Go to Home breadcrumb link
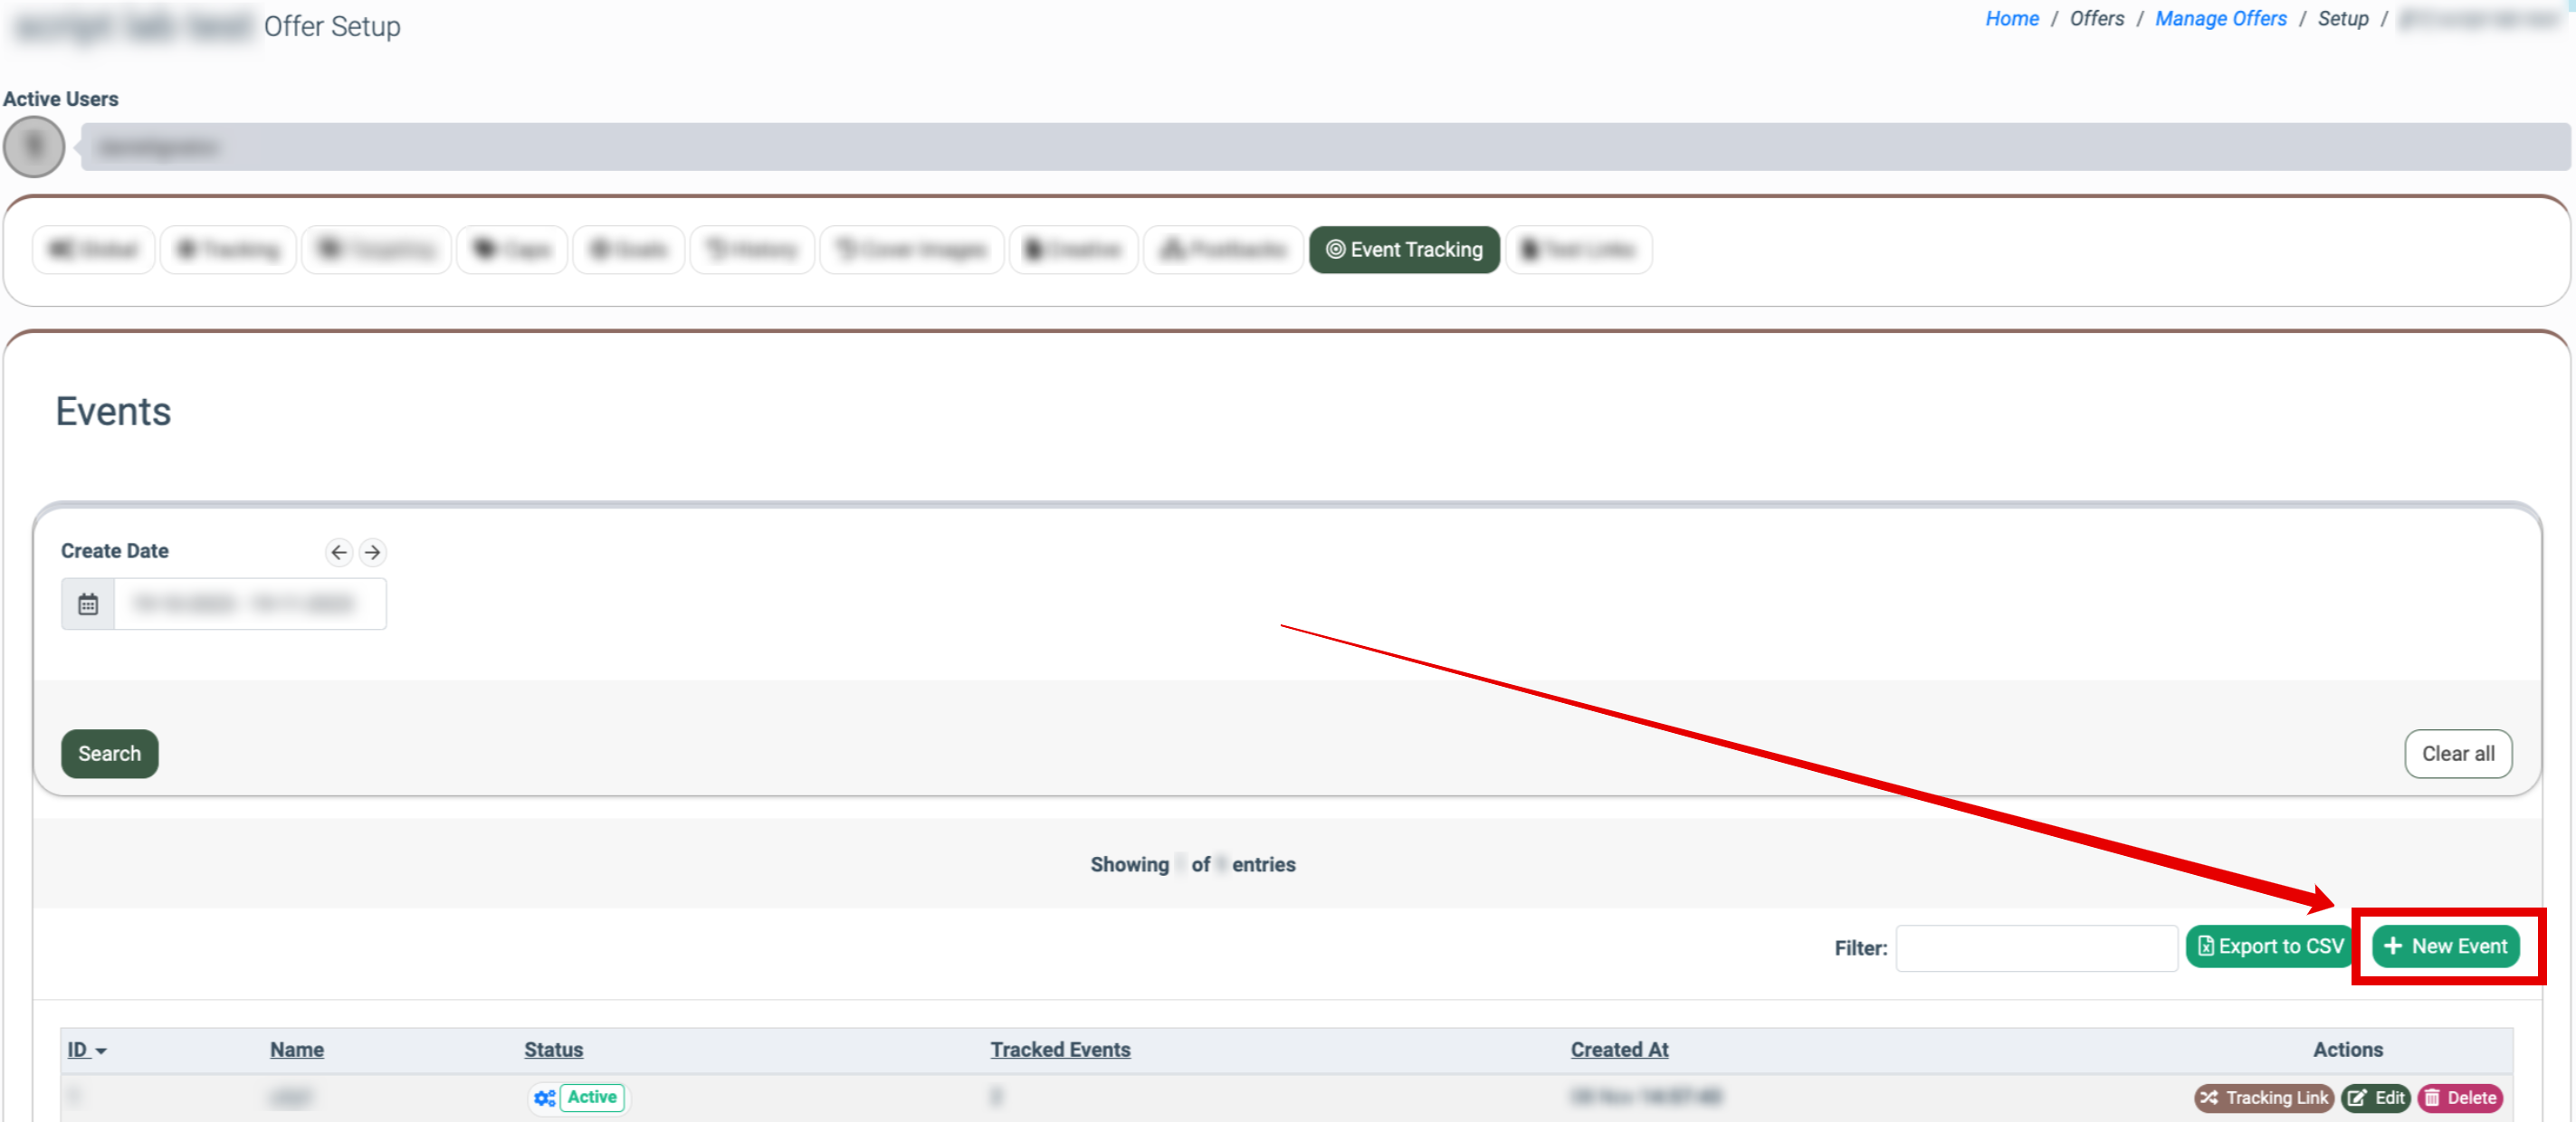Image resolution: width=2576 pixels, height=1122 pixels. tap(2011, 18)
